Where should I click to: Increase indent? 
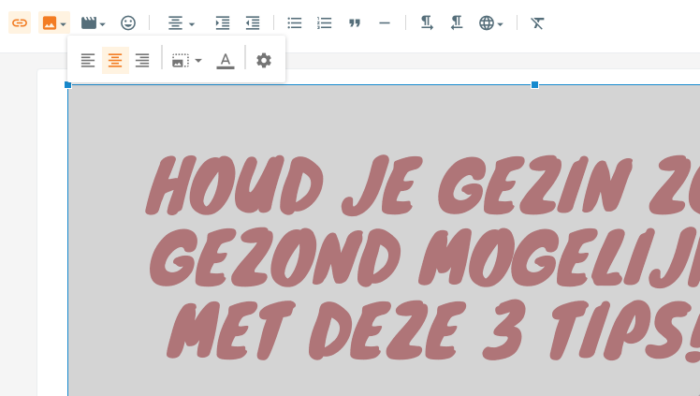pos(222,23)
